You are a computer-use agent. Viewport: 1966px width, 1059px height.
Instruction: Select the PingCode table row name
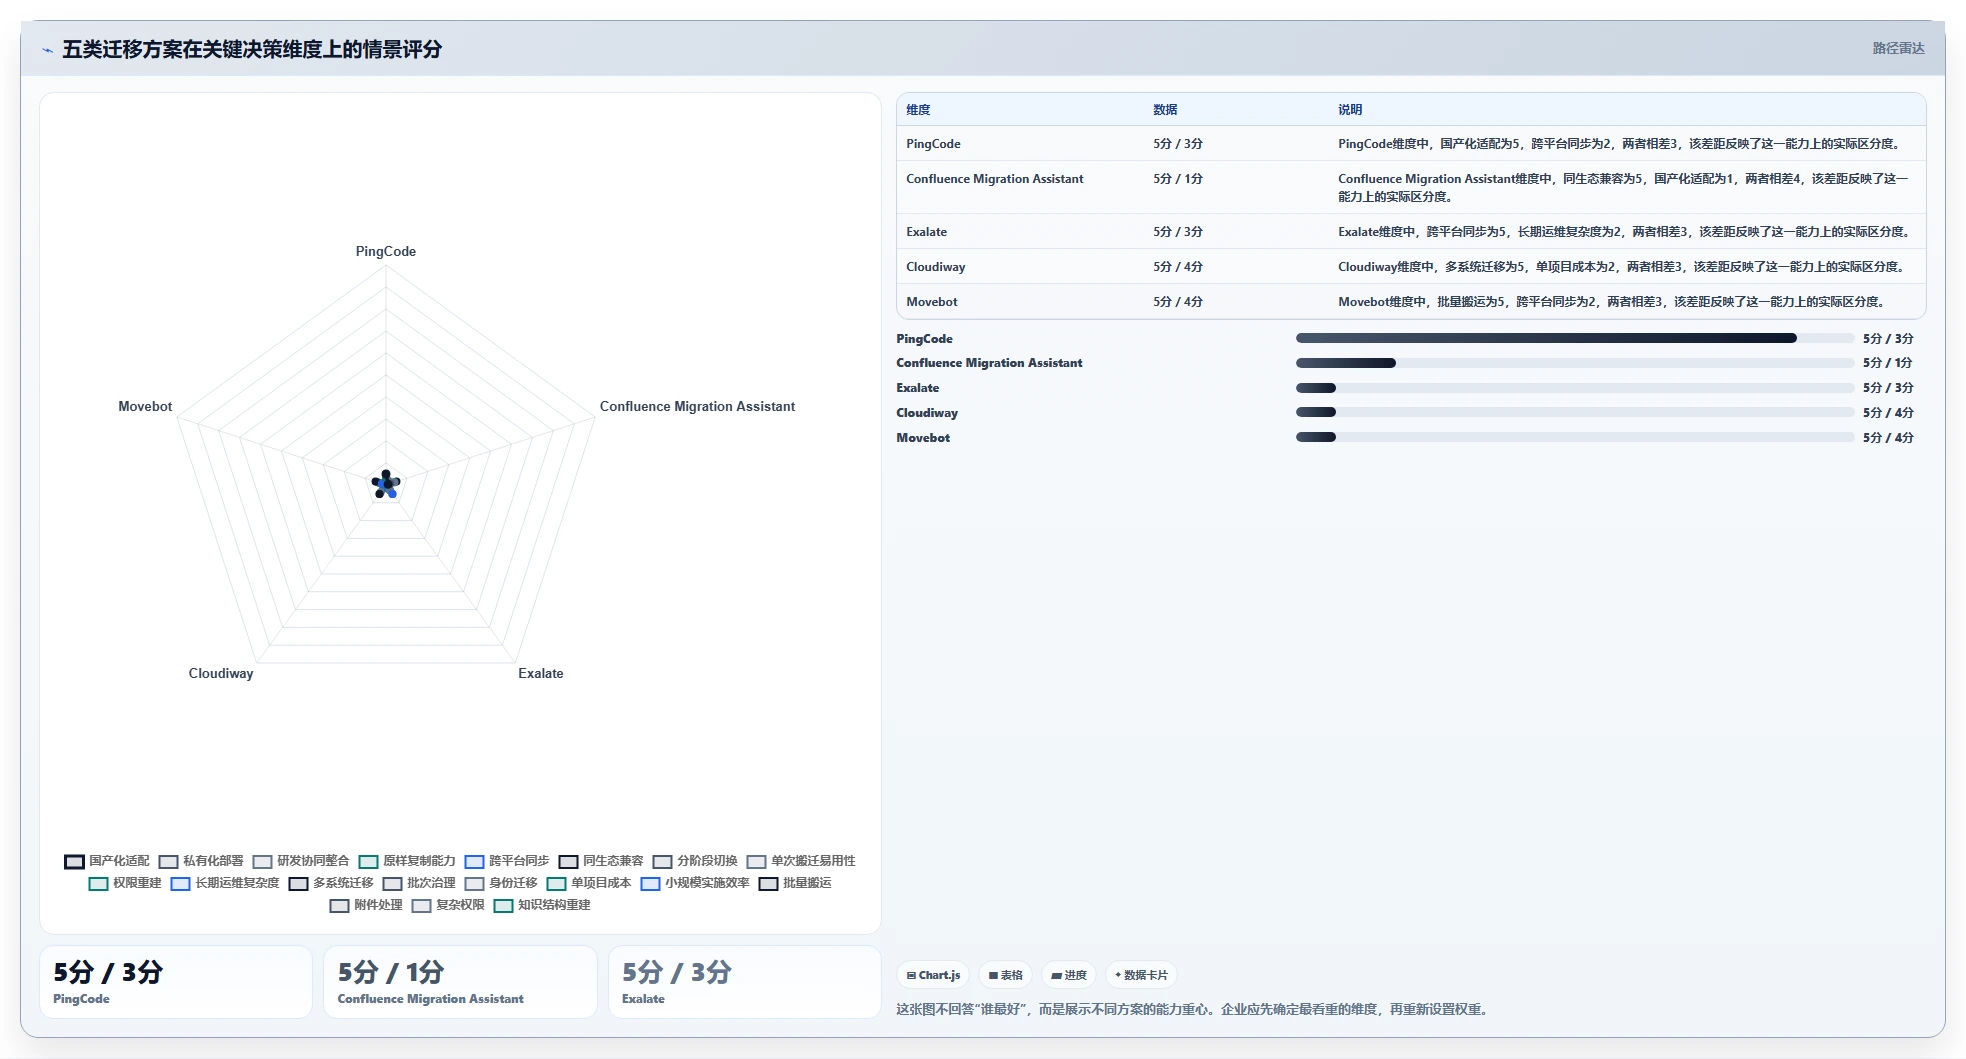933,144
